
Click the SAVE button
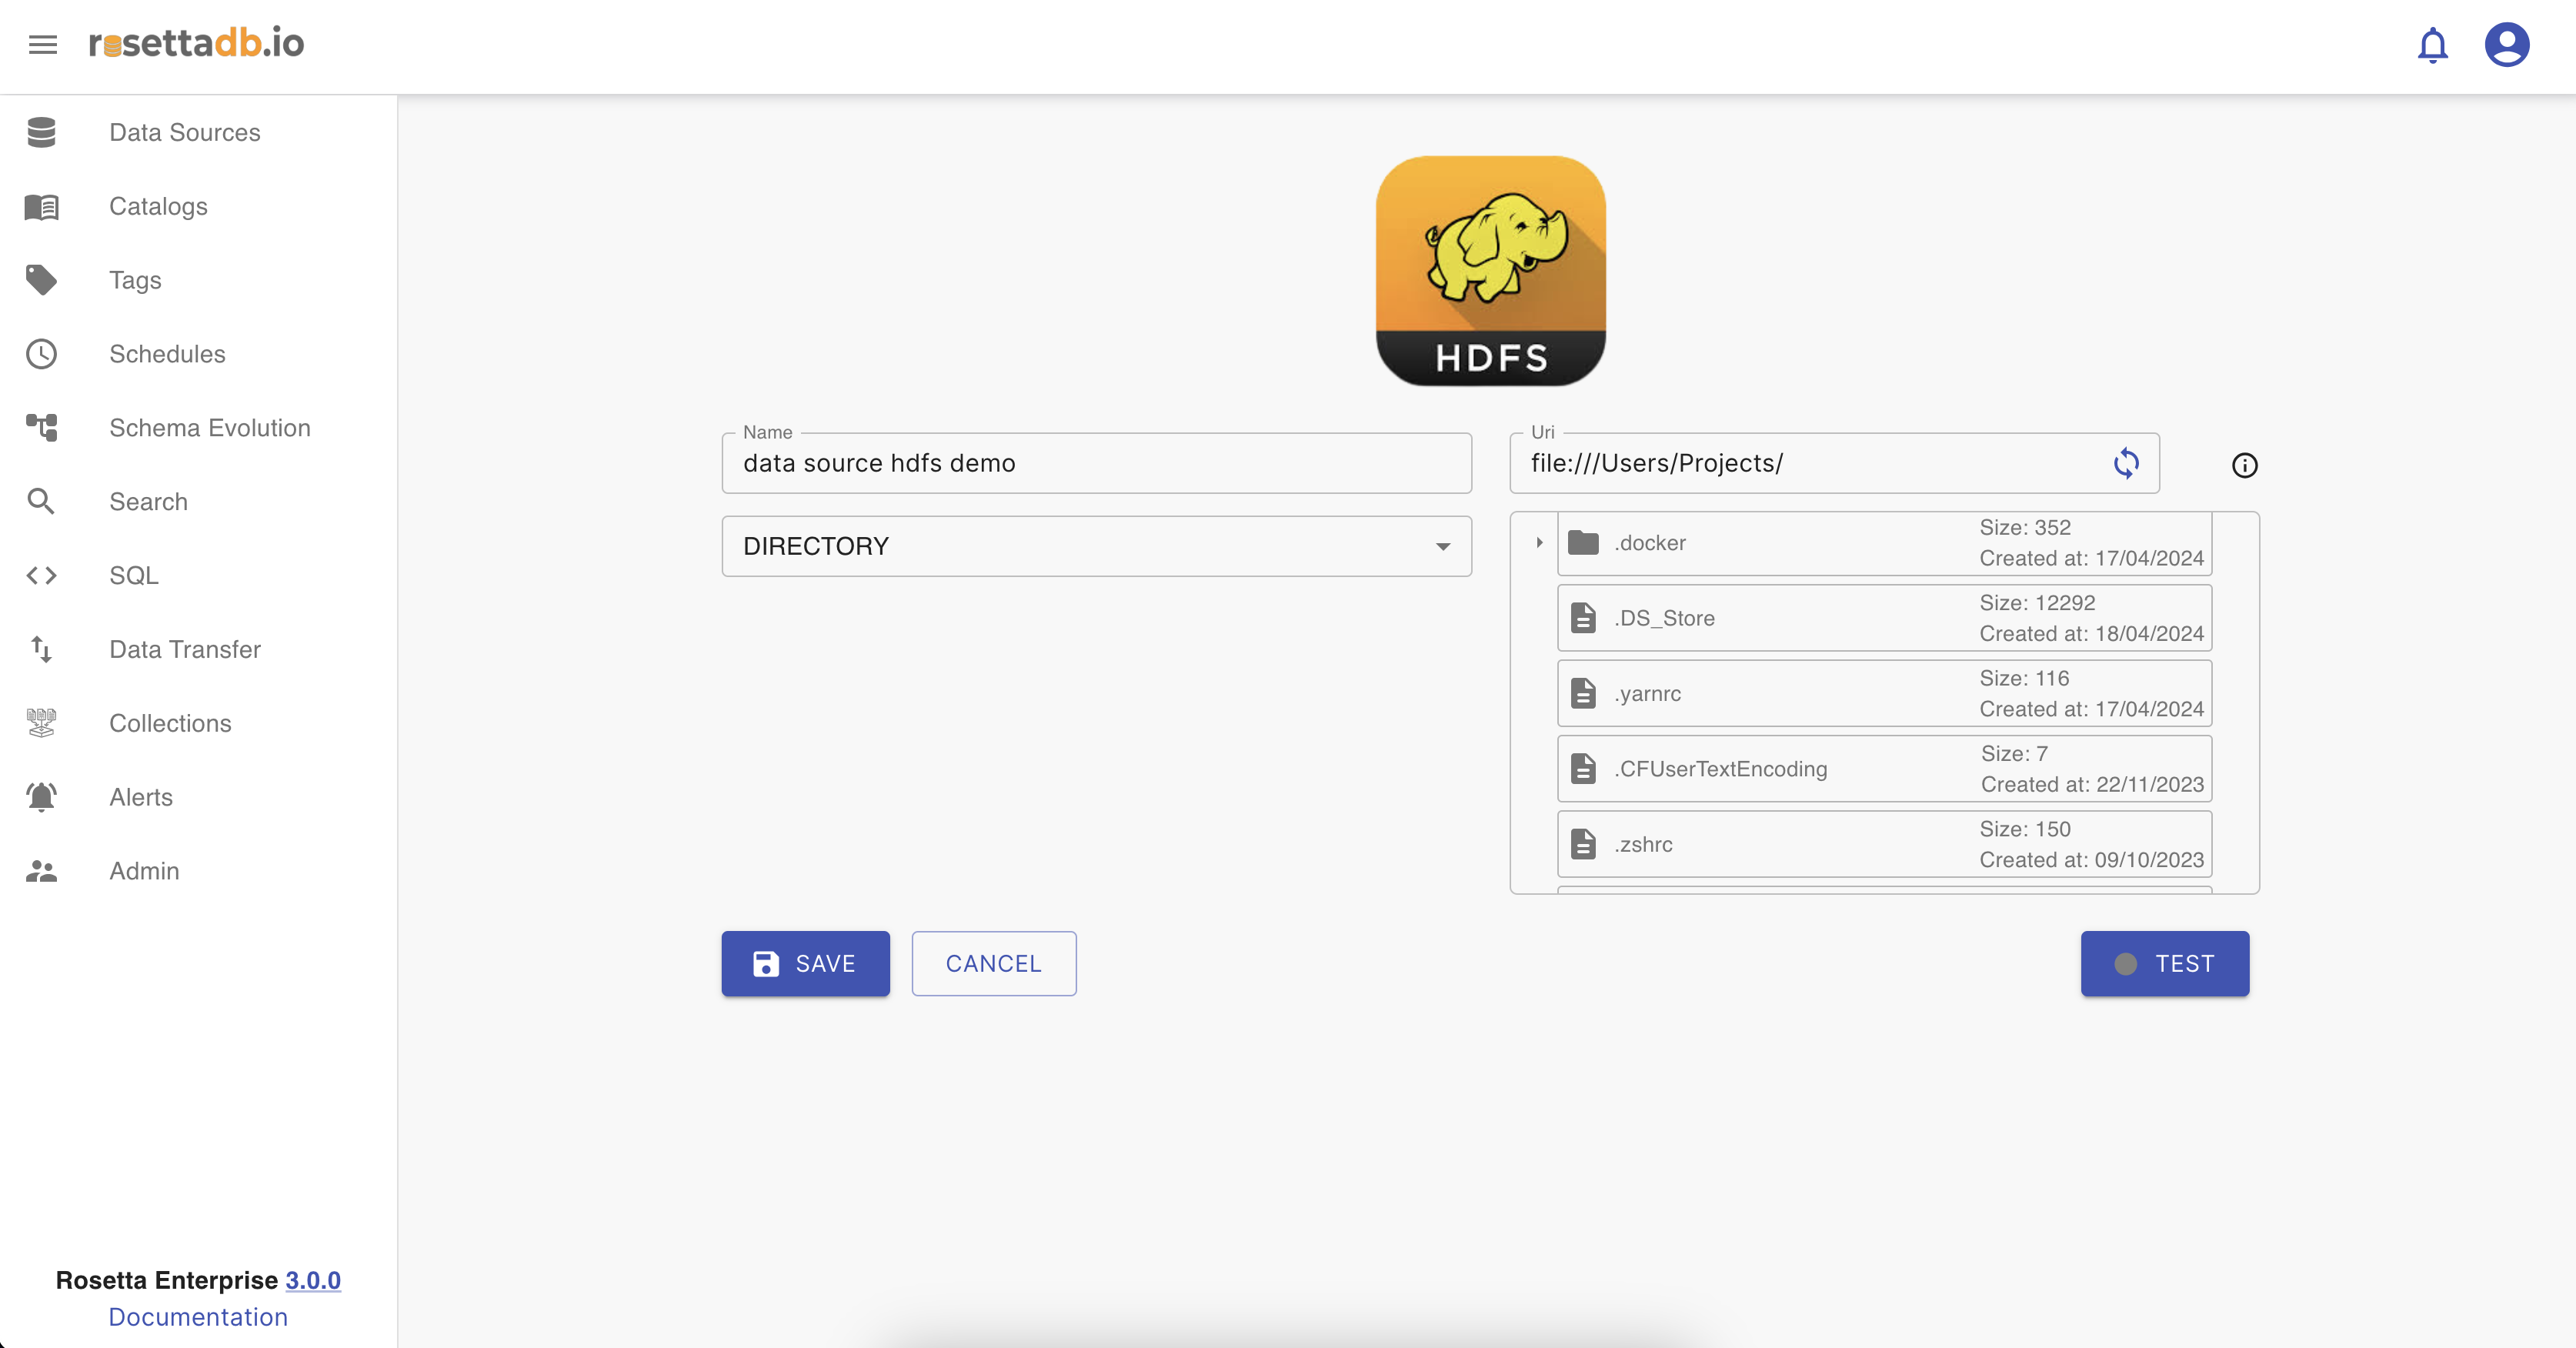(805, 963)
